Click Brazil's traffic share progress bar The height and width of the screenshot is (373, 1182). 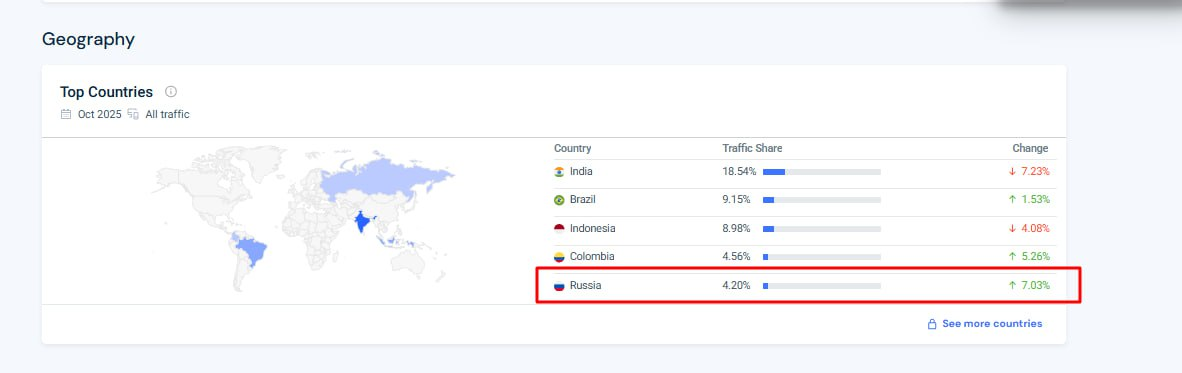[822, 200]
